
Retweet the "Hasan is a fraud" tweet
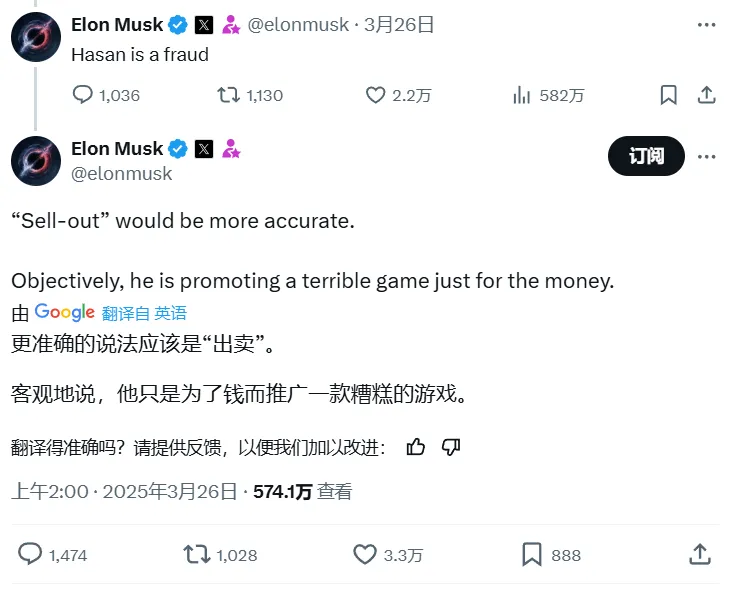229,95
